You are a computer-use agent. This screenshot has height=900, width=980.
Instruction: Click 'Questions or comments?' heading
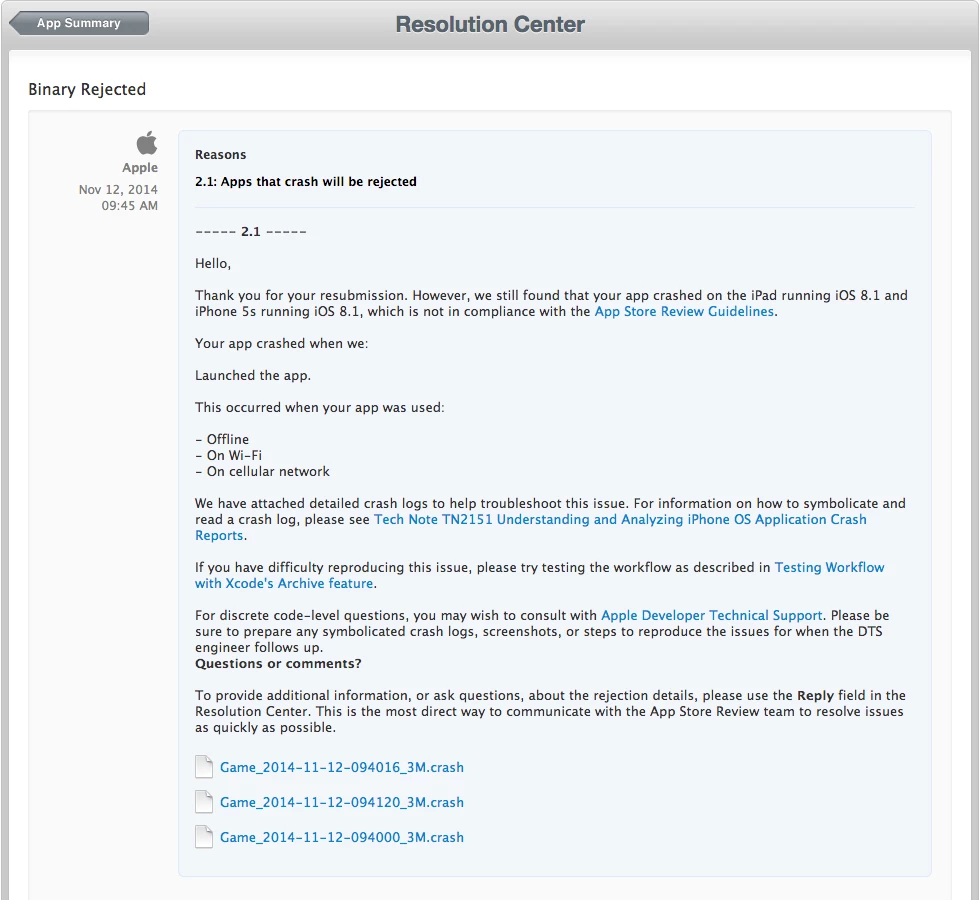click(x=278, y=664)
